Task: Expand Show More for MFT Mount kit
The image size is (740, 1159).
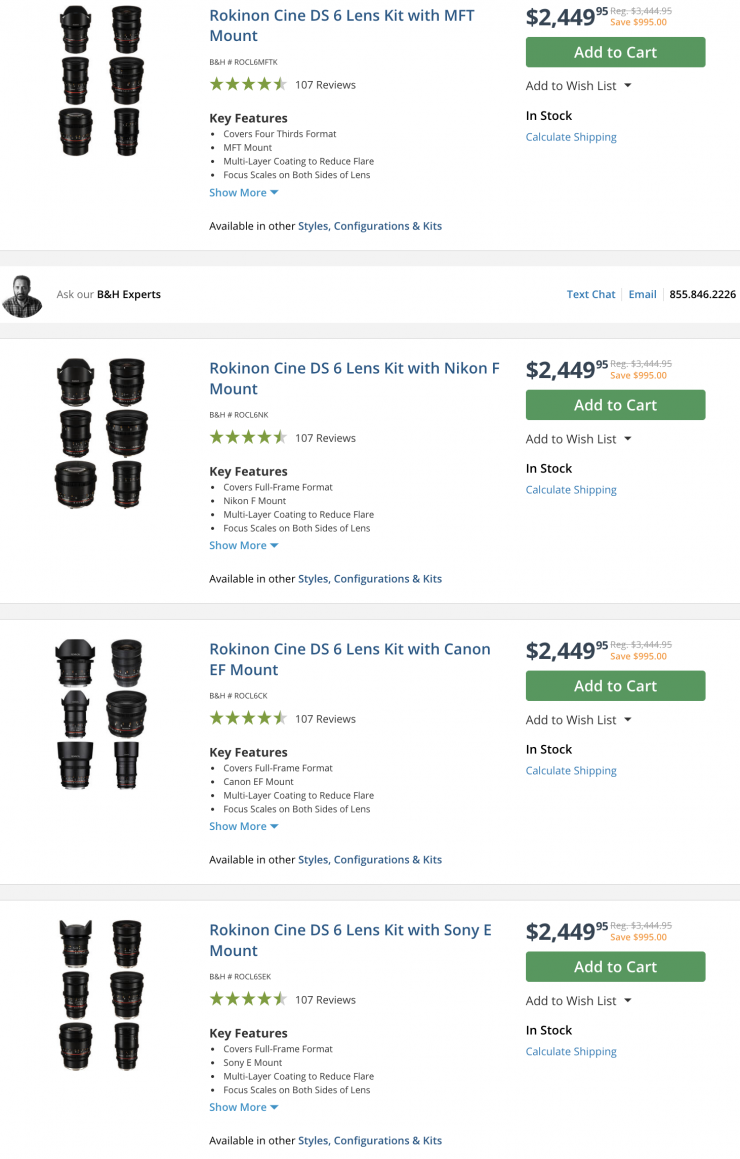Action: 243,193
